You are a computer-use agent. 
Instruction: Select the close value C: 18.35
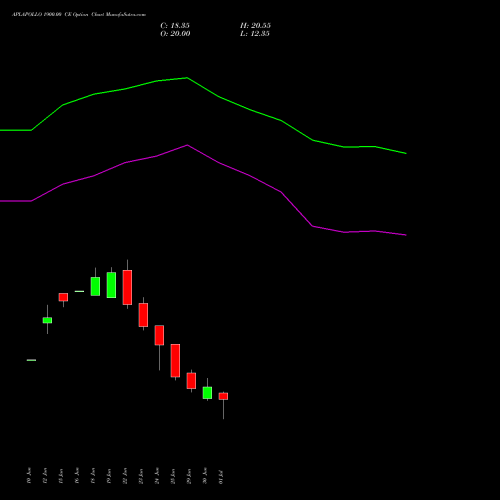click(175, 26)
